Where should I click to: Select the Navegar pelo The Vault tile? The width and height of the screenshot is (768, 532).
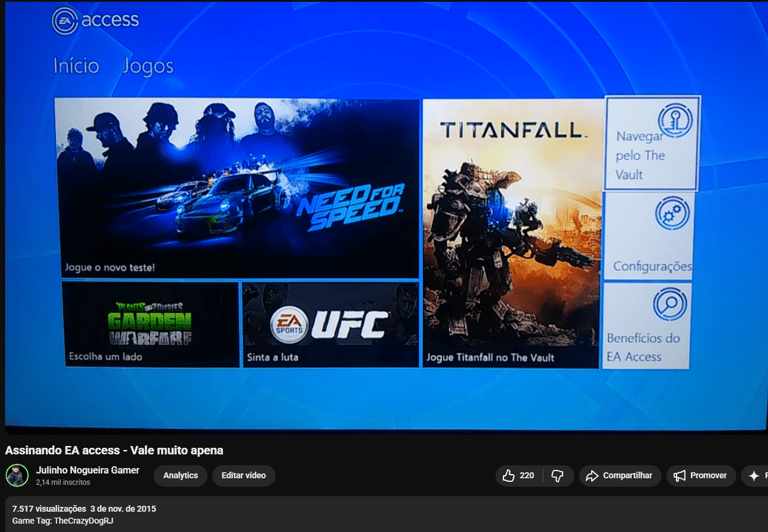652,143
